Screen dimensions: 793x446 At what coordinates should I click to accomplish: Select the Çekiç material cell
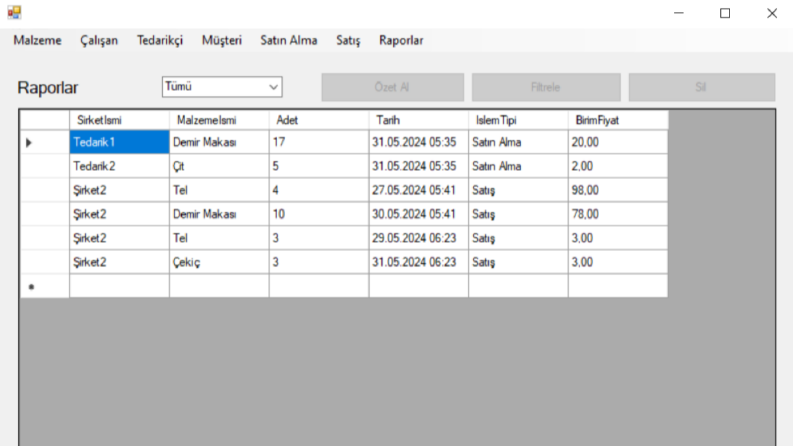(x=219, y=262)
